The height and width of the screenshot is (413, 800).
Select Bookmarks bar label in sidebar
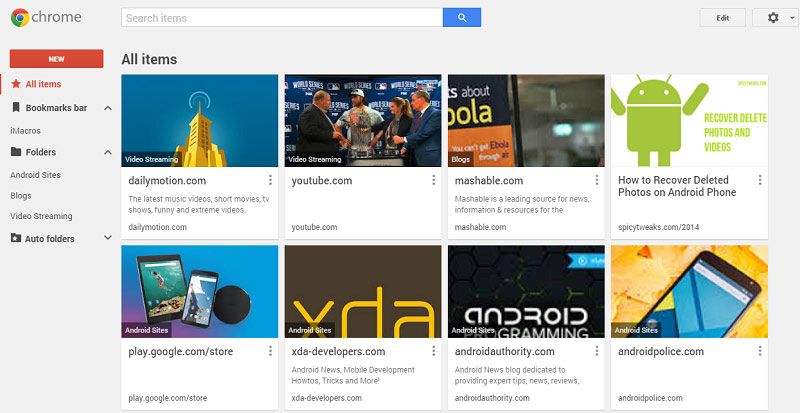click(x=56, y=108)
